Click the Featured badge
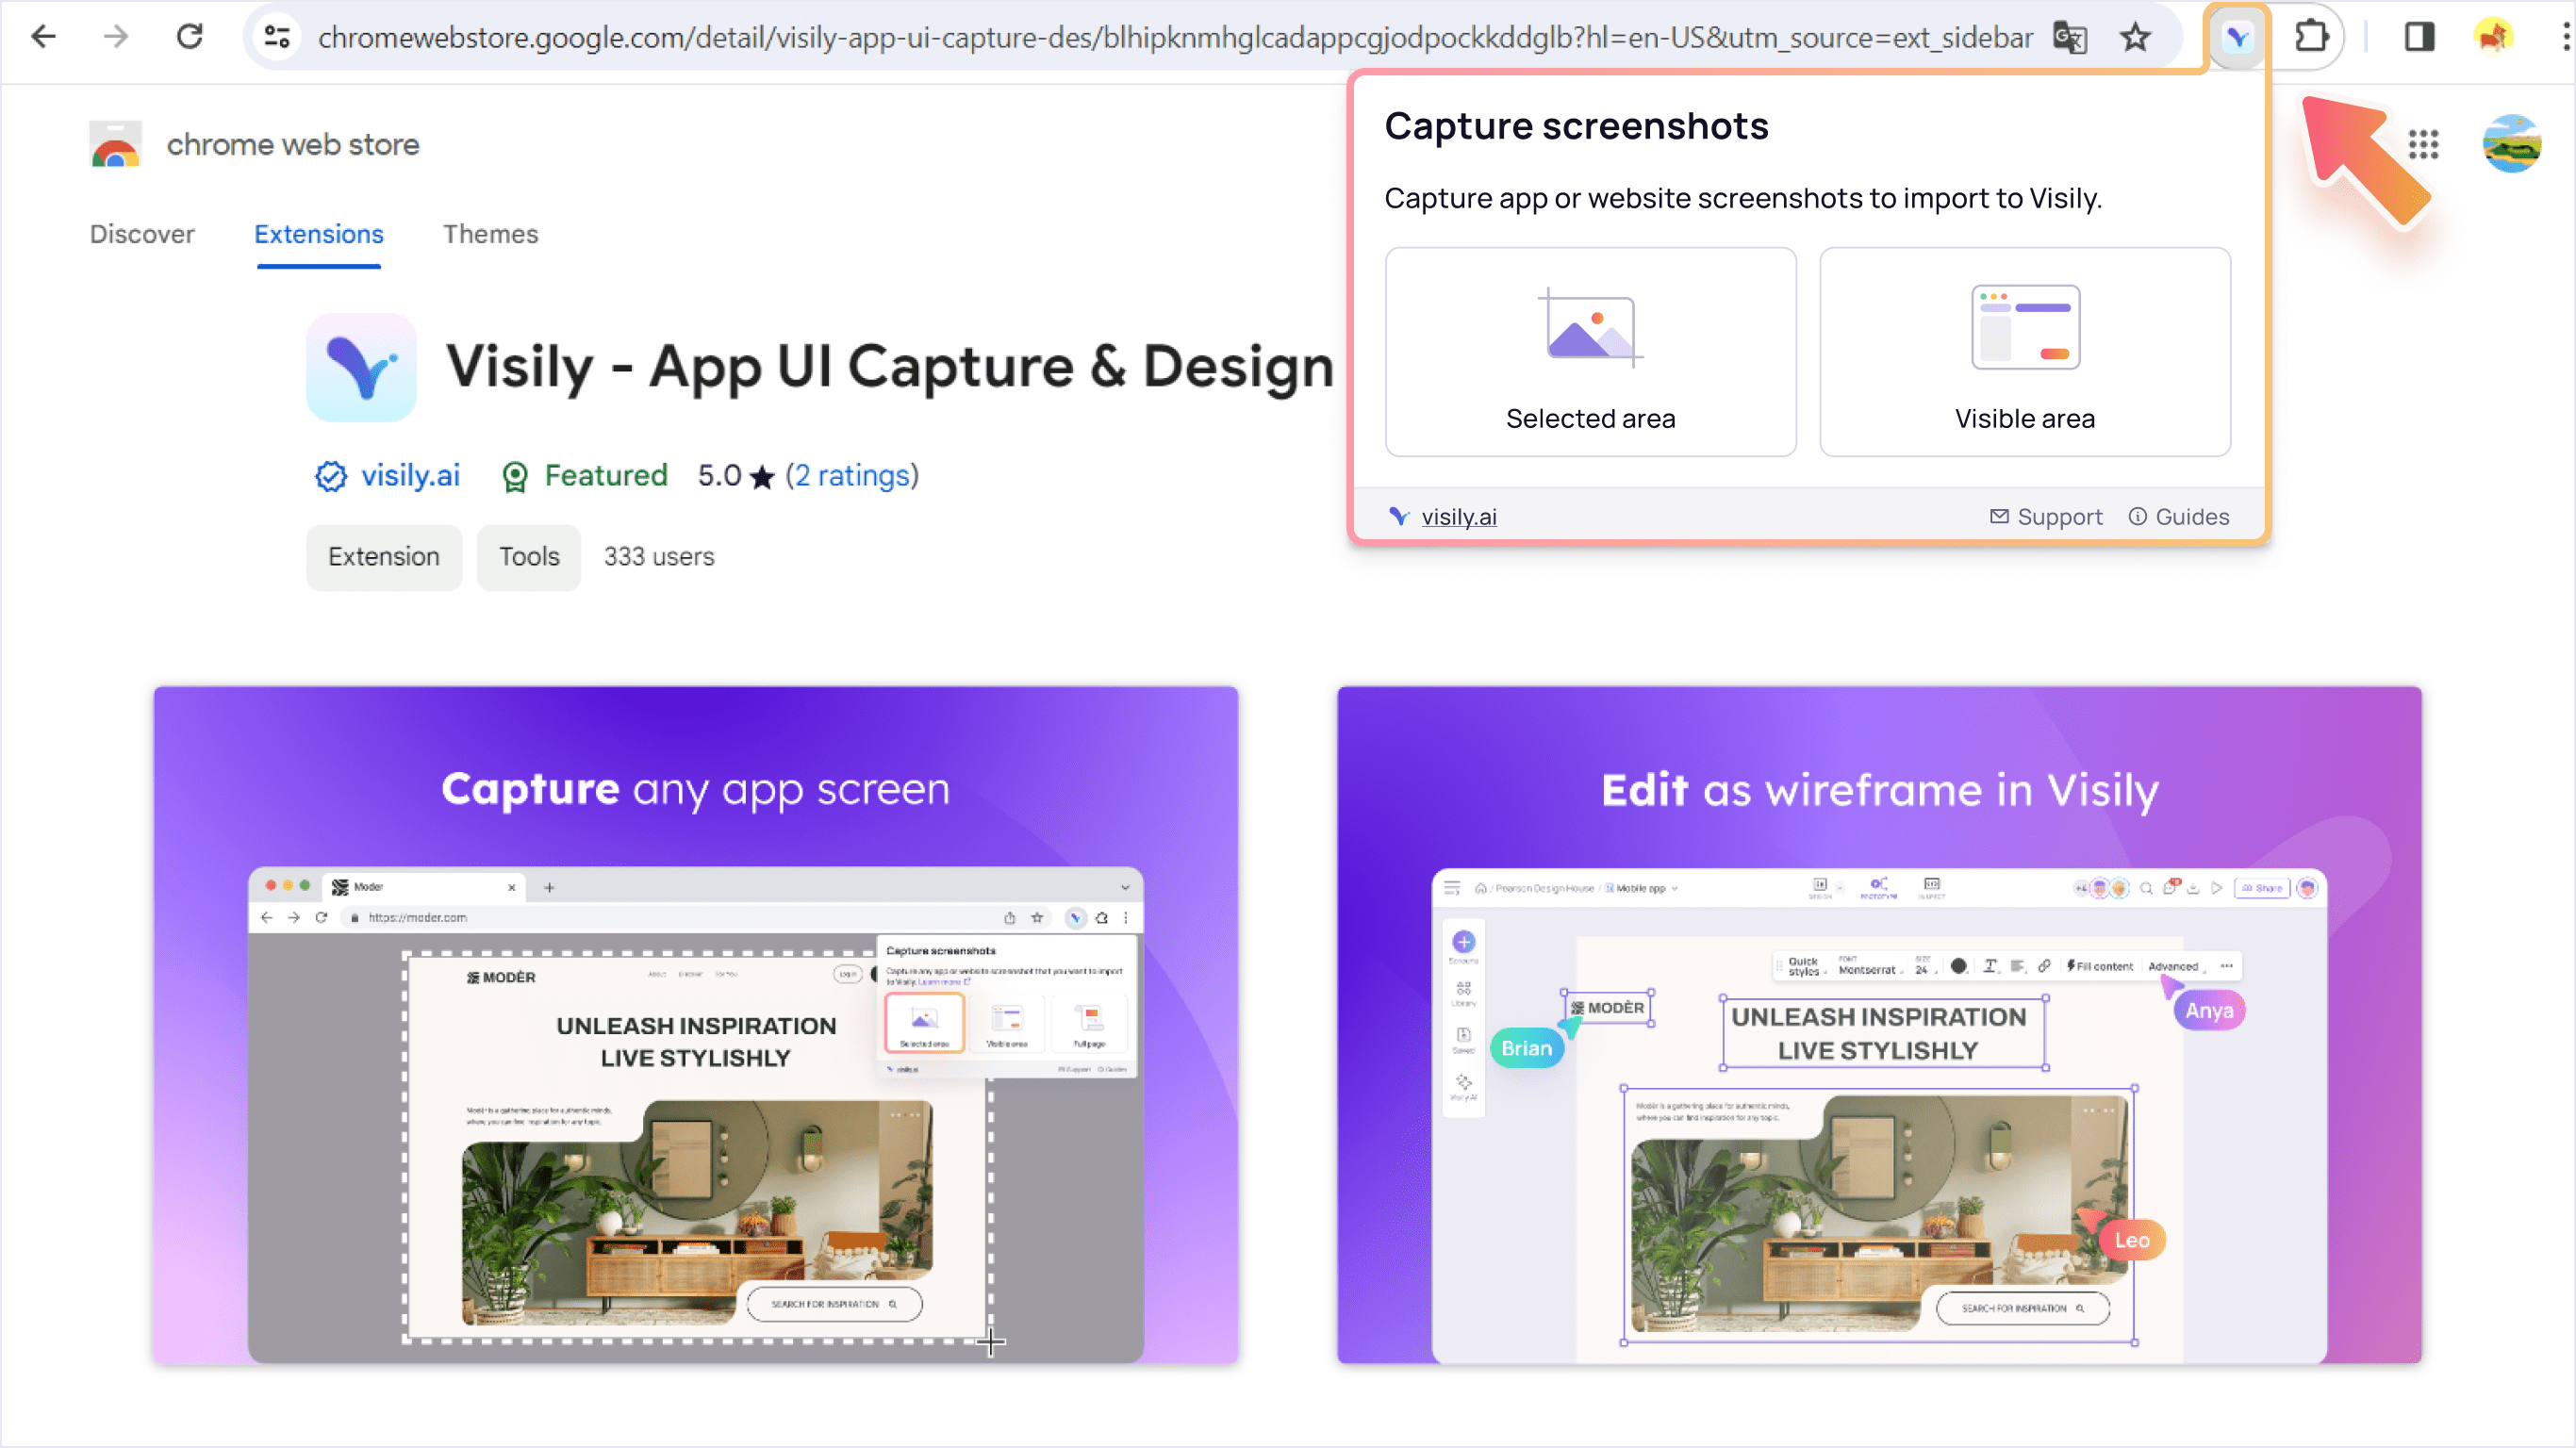Image resolution: width=2576 pixels, height=1448 pixels. tap(584, 476)
